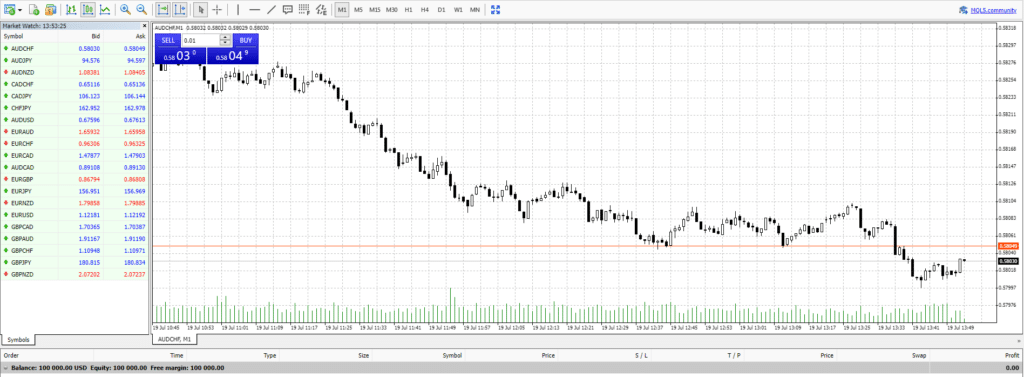Click the buy price 0.58 04 panel
The image size is (1024, 377).
(232, 56)
